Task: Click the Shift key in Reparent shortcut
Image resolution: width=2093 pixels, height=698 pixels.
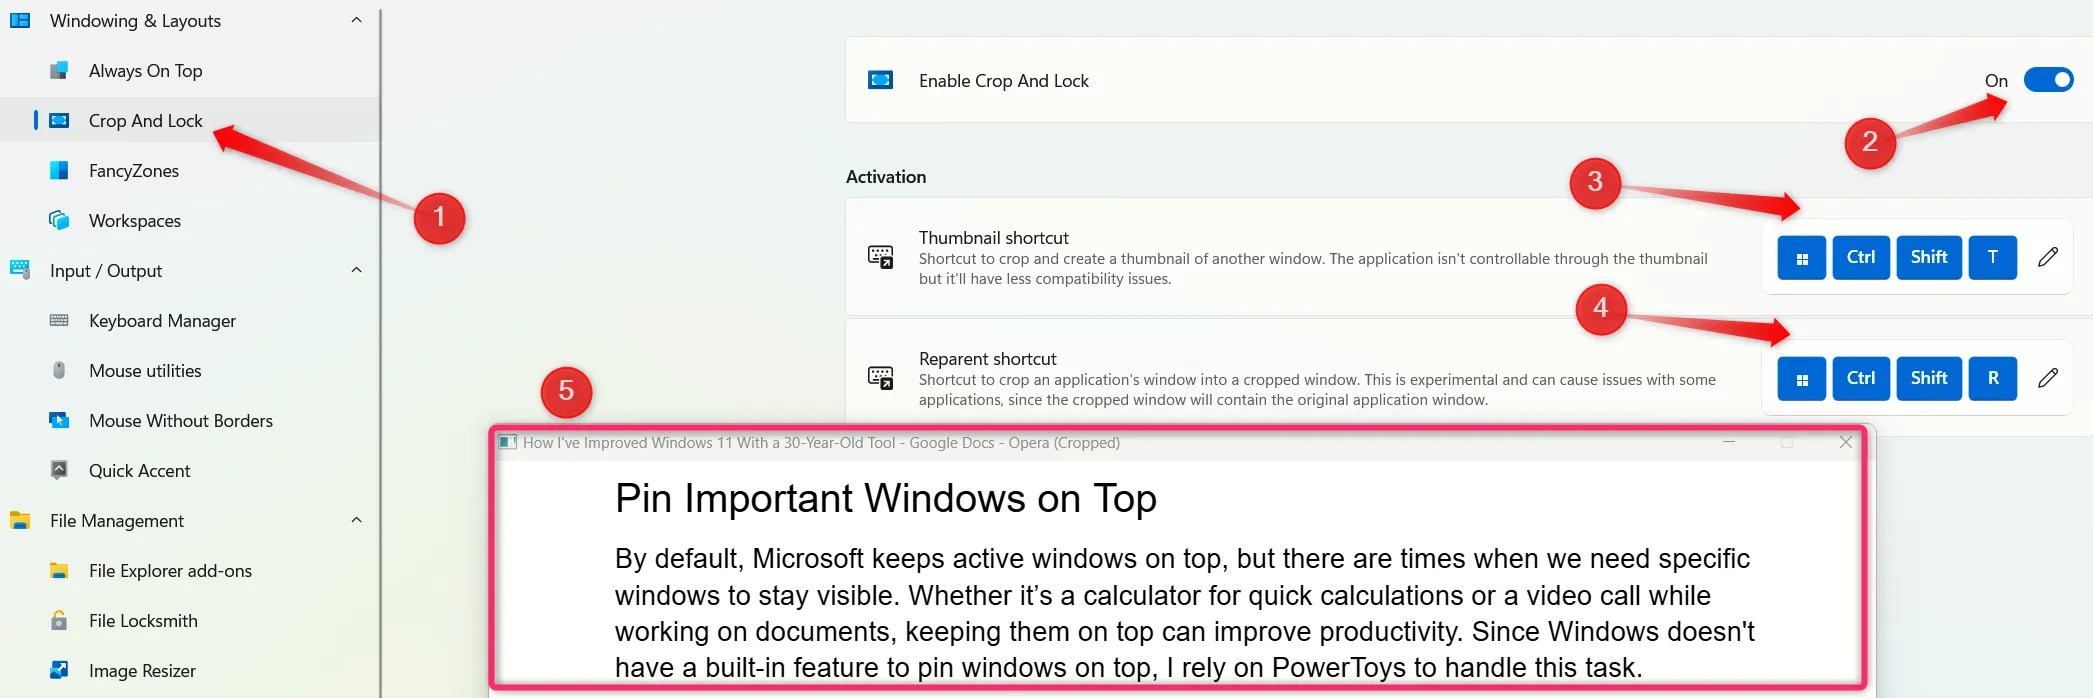Action: 1929,379
